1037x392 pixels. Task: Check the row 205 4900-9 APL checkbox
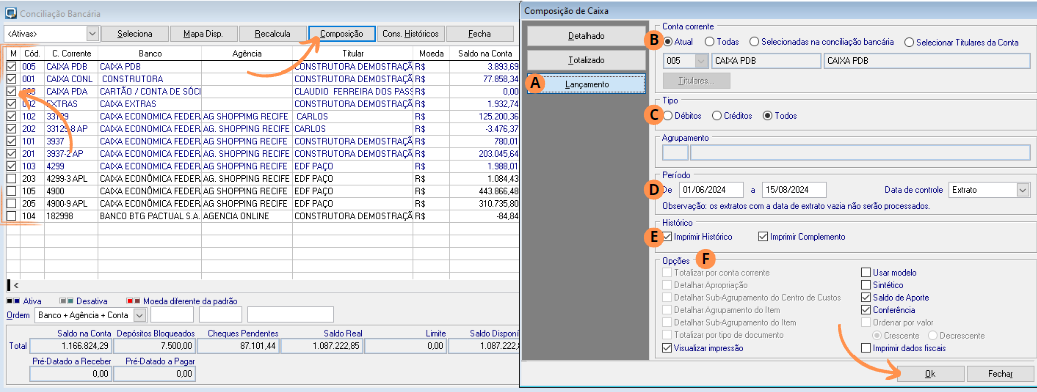pyautogui.click(x=11, y=204)
